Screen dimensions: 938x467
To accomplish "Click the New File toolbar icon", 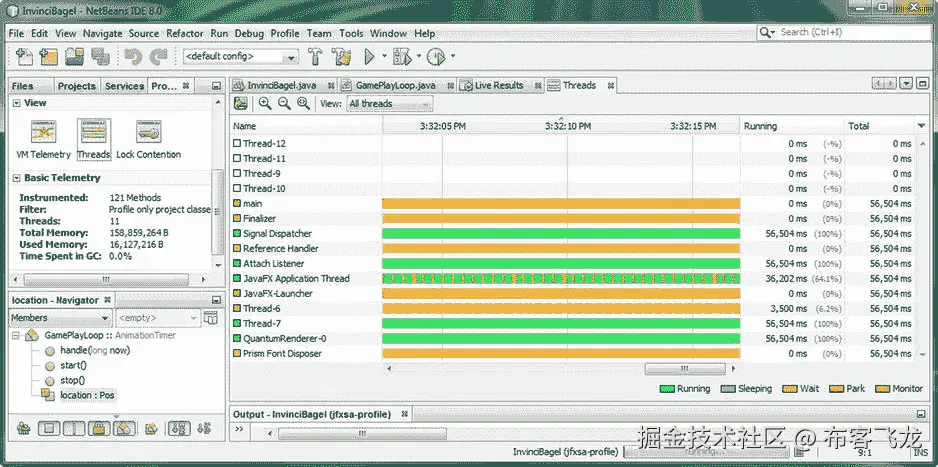I will (x=24, y=57).
